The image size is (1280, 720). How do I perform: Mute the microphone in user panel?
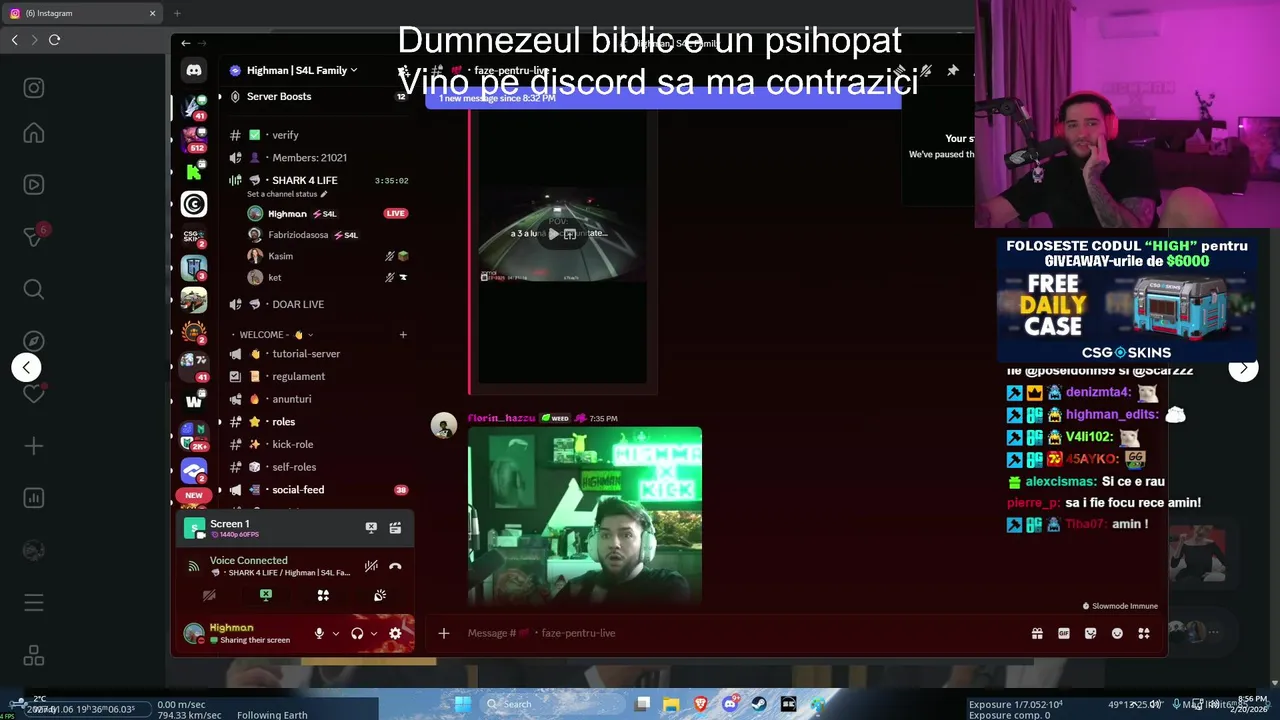(x=319, y=633)
